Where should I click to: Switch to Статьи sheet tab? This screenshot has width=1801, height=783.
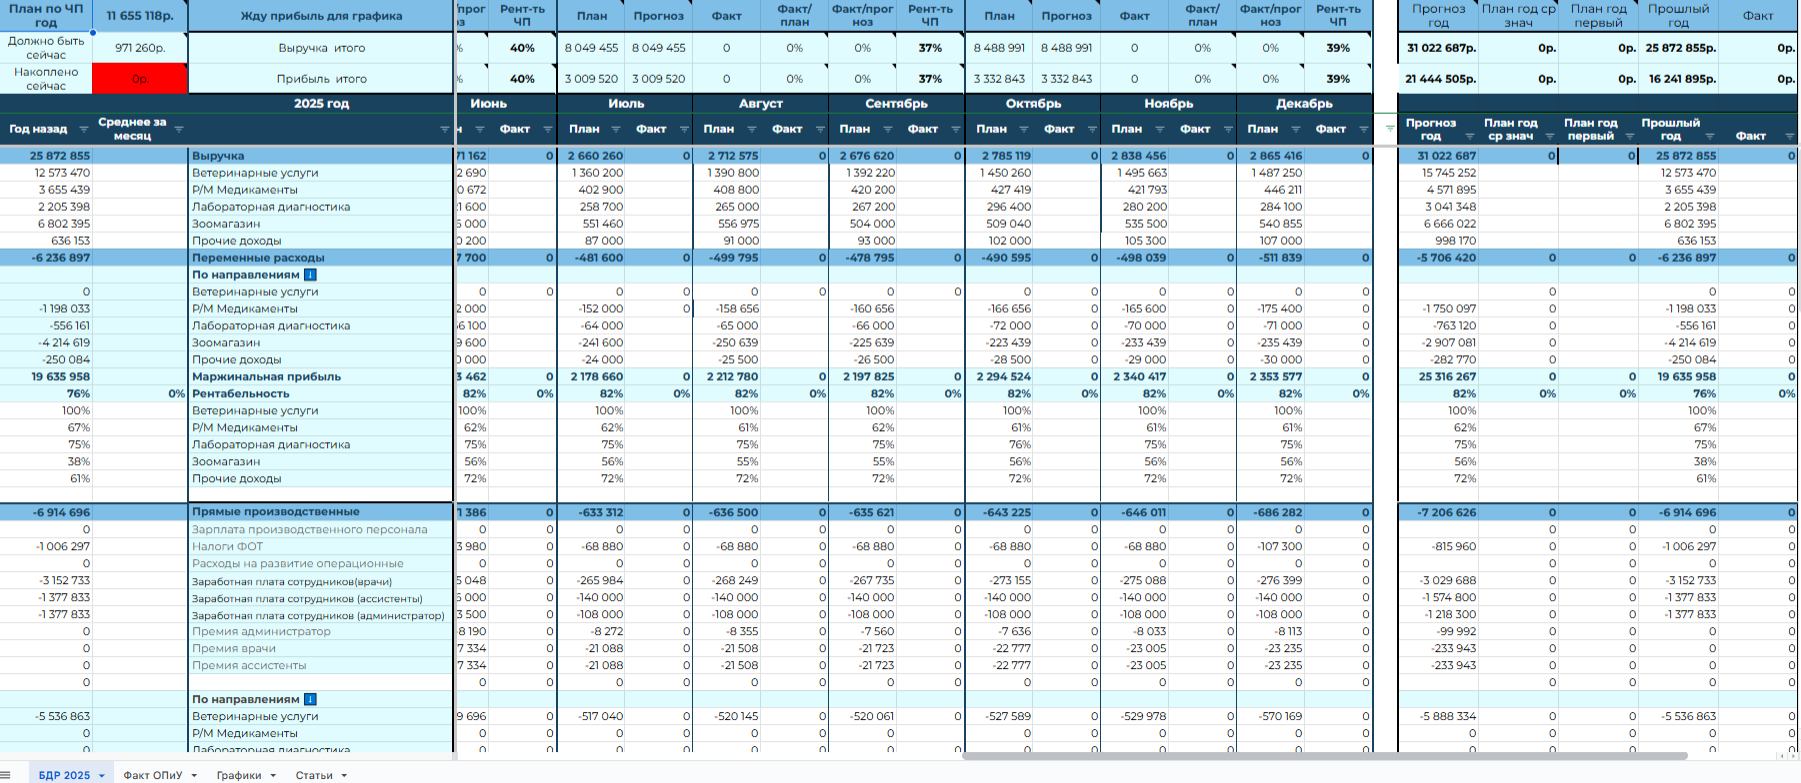314,776
